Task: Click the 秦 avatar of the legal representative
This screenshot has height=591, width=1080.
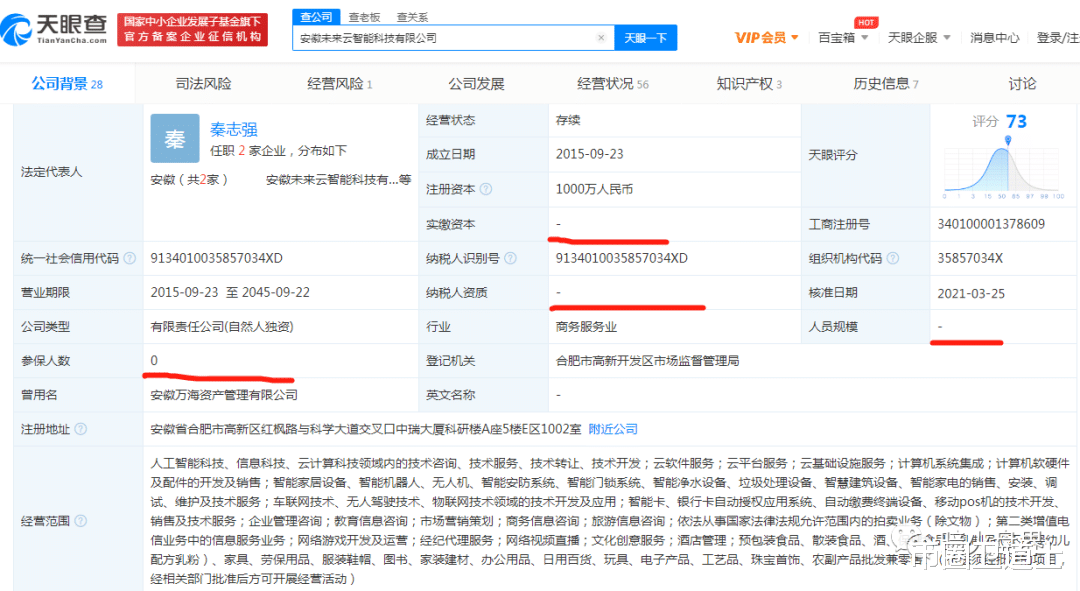Action: (175, 139)
